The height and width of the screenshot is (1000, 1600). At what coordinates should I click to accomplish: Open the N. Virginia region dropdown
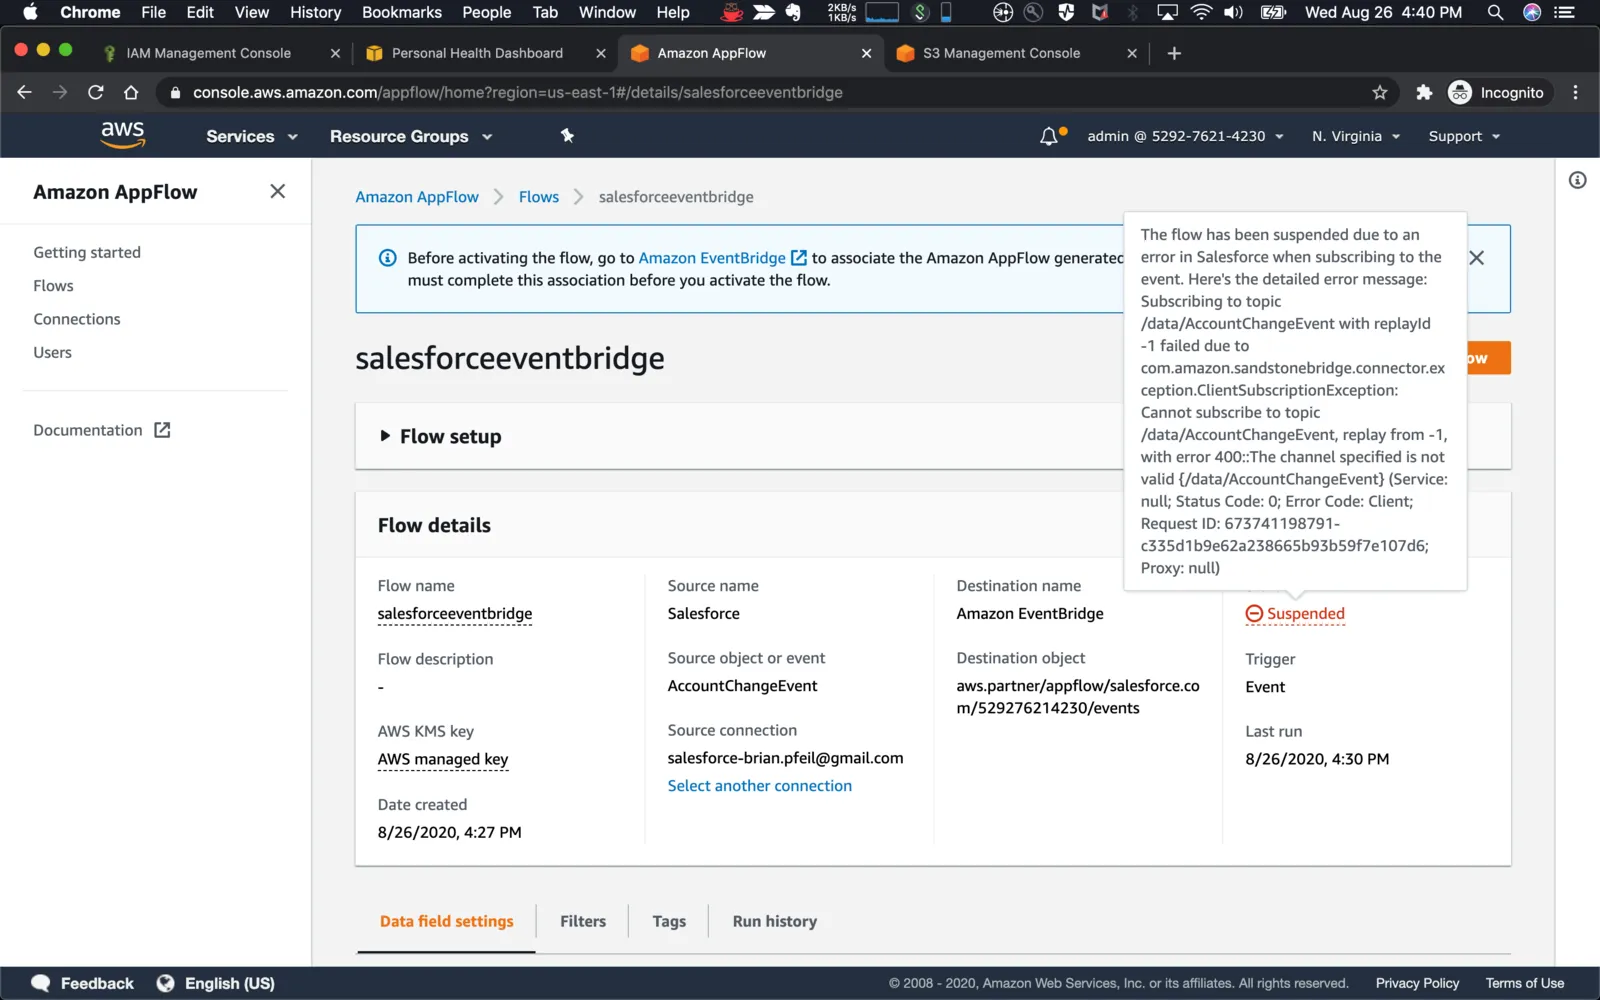(x=1356, y=136)
